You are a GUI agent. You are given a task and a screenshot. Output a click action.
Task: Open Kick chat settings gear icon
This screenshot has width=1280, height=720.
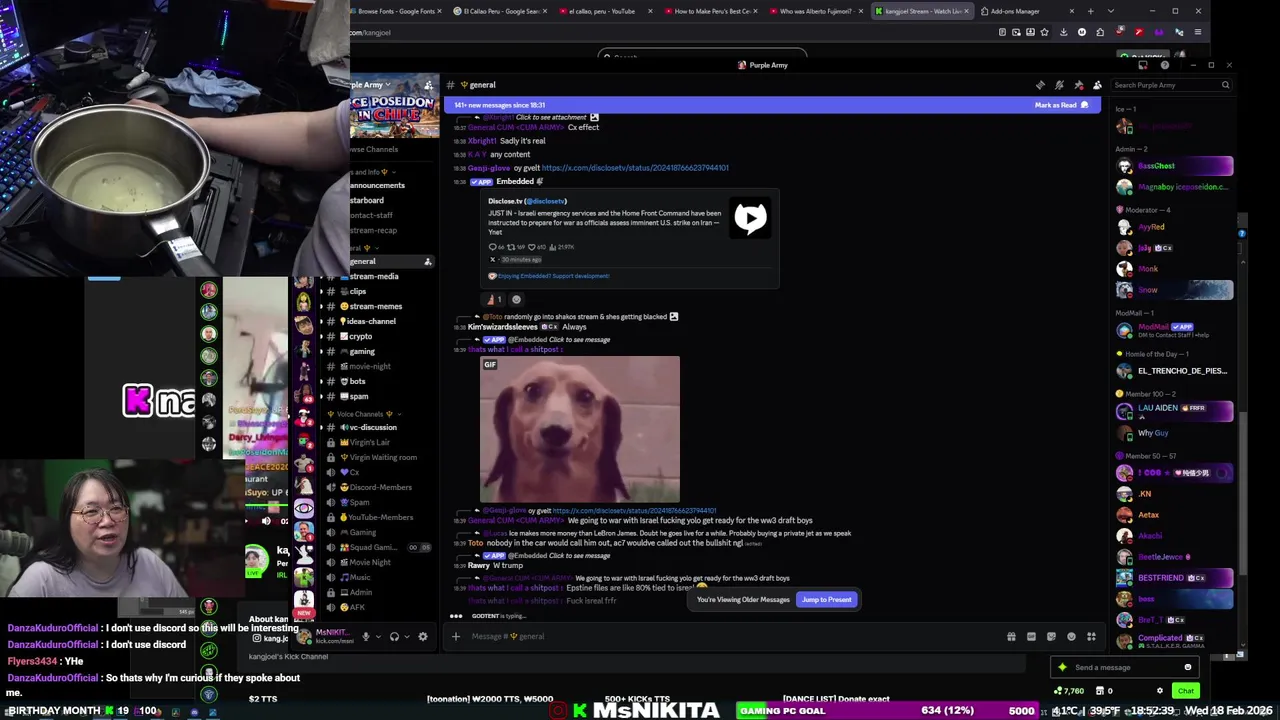click(x=1160, y=691)
